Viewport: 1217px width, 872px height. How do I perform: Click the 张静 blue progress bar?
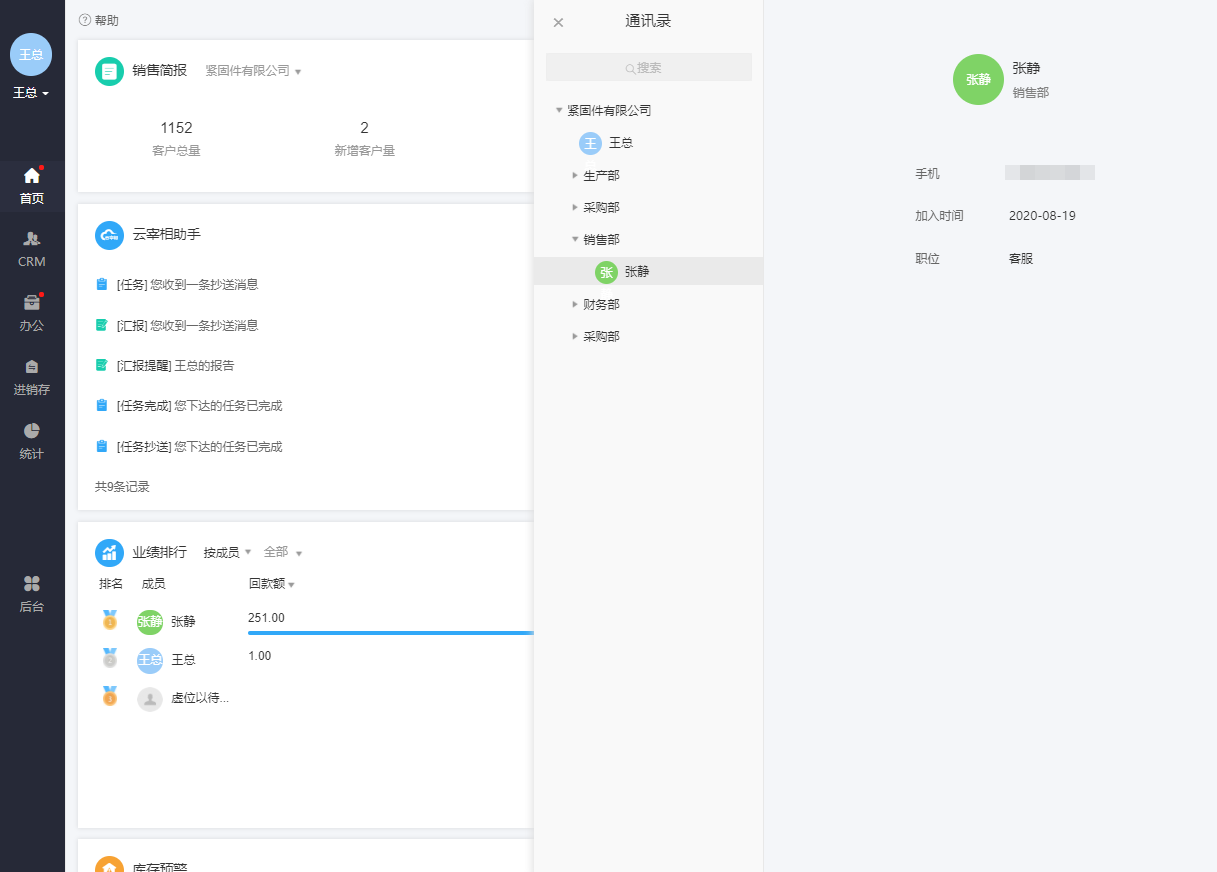tap(391, 633)
